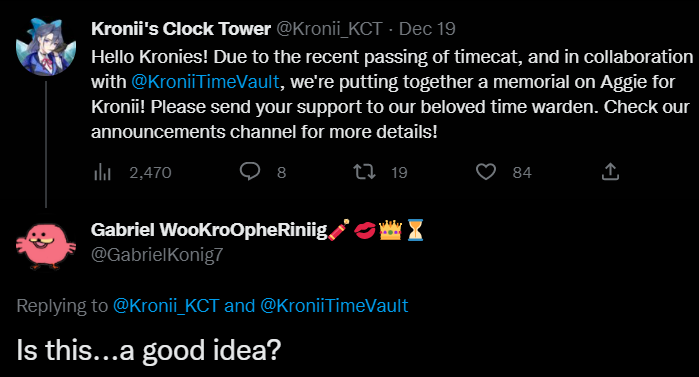Open Gabriel WooKroOpheRiniig display name
The image size is (699, 377).
pyautogui.click(x=209, y=230)
